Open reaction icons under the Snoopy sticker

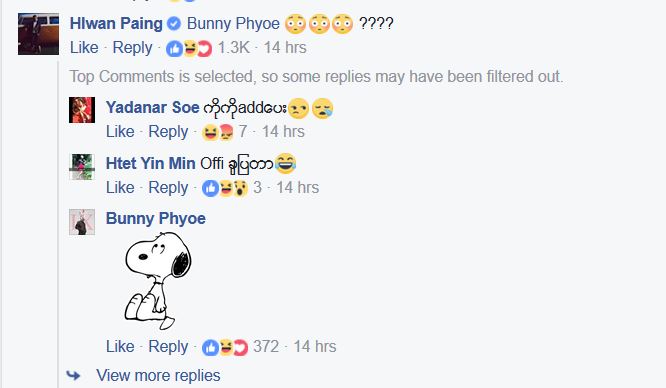coord(225,347)
